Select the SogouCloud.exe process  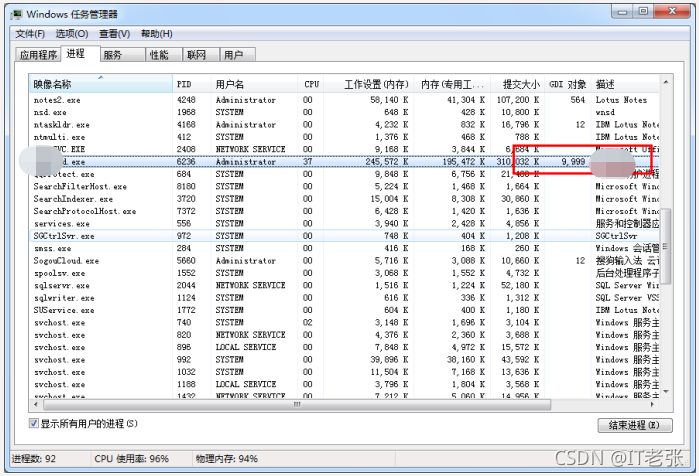coord(345,261)
